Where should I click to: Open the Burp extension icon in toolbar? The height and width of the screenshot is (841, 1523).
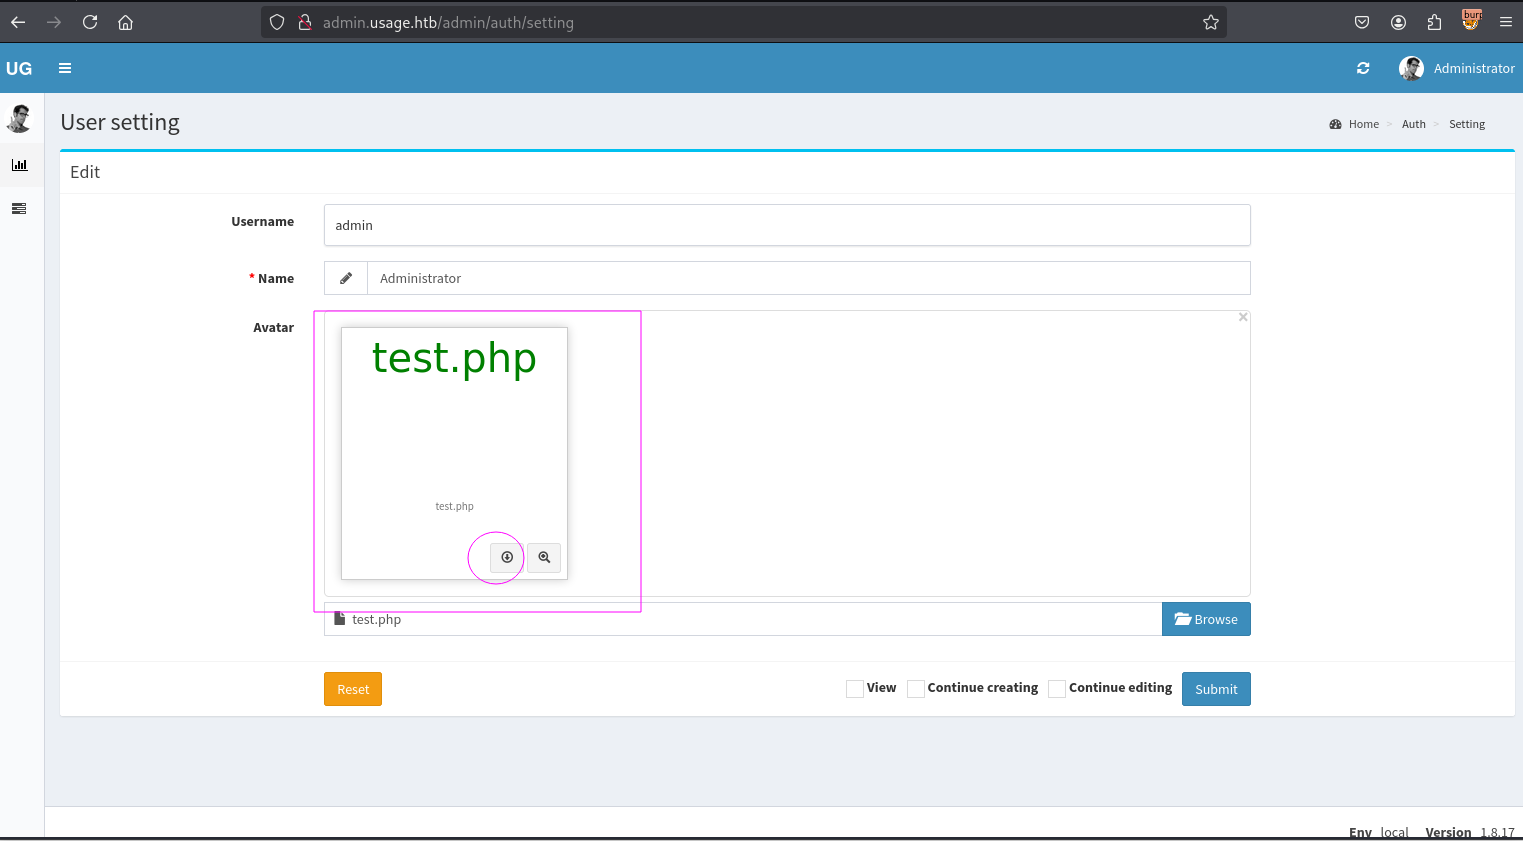coord(1471,20)
